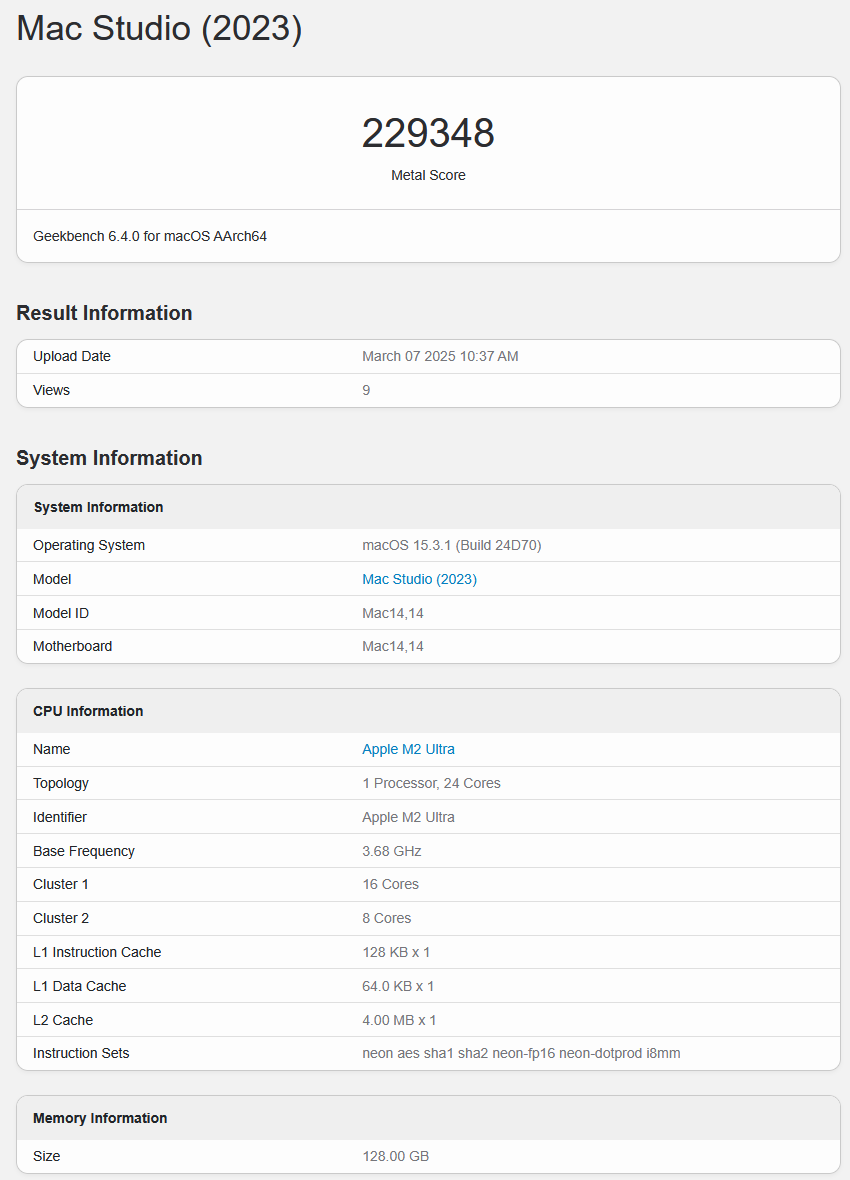The image size is (850, 1180).
Task: Click the Mac Studio (2023) page title
Action: pos(159,29)
